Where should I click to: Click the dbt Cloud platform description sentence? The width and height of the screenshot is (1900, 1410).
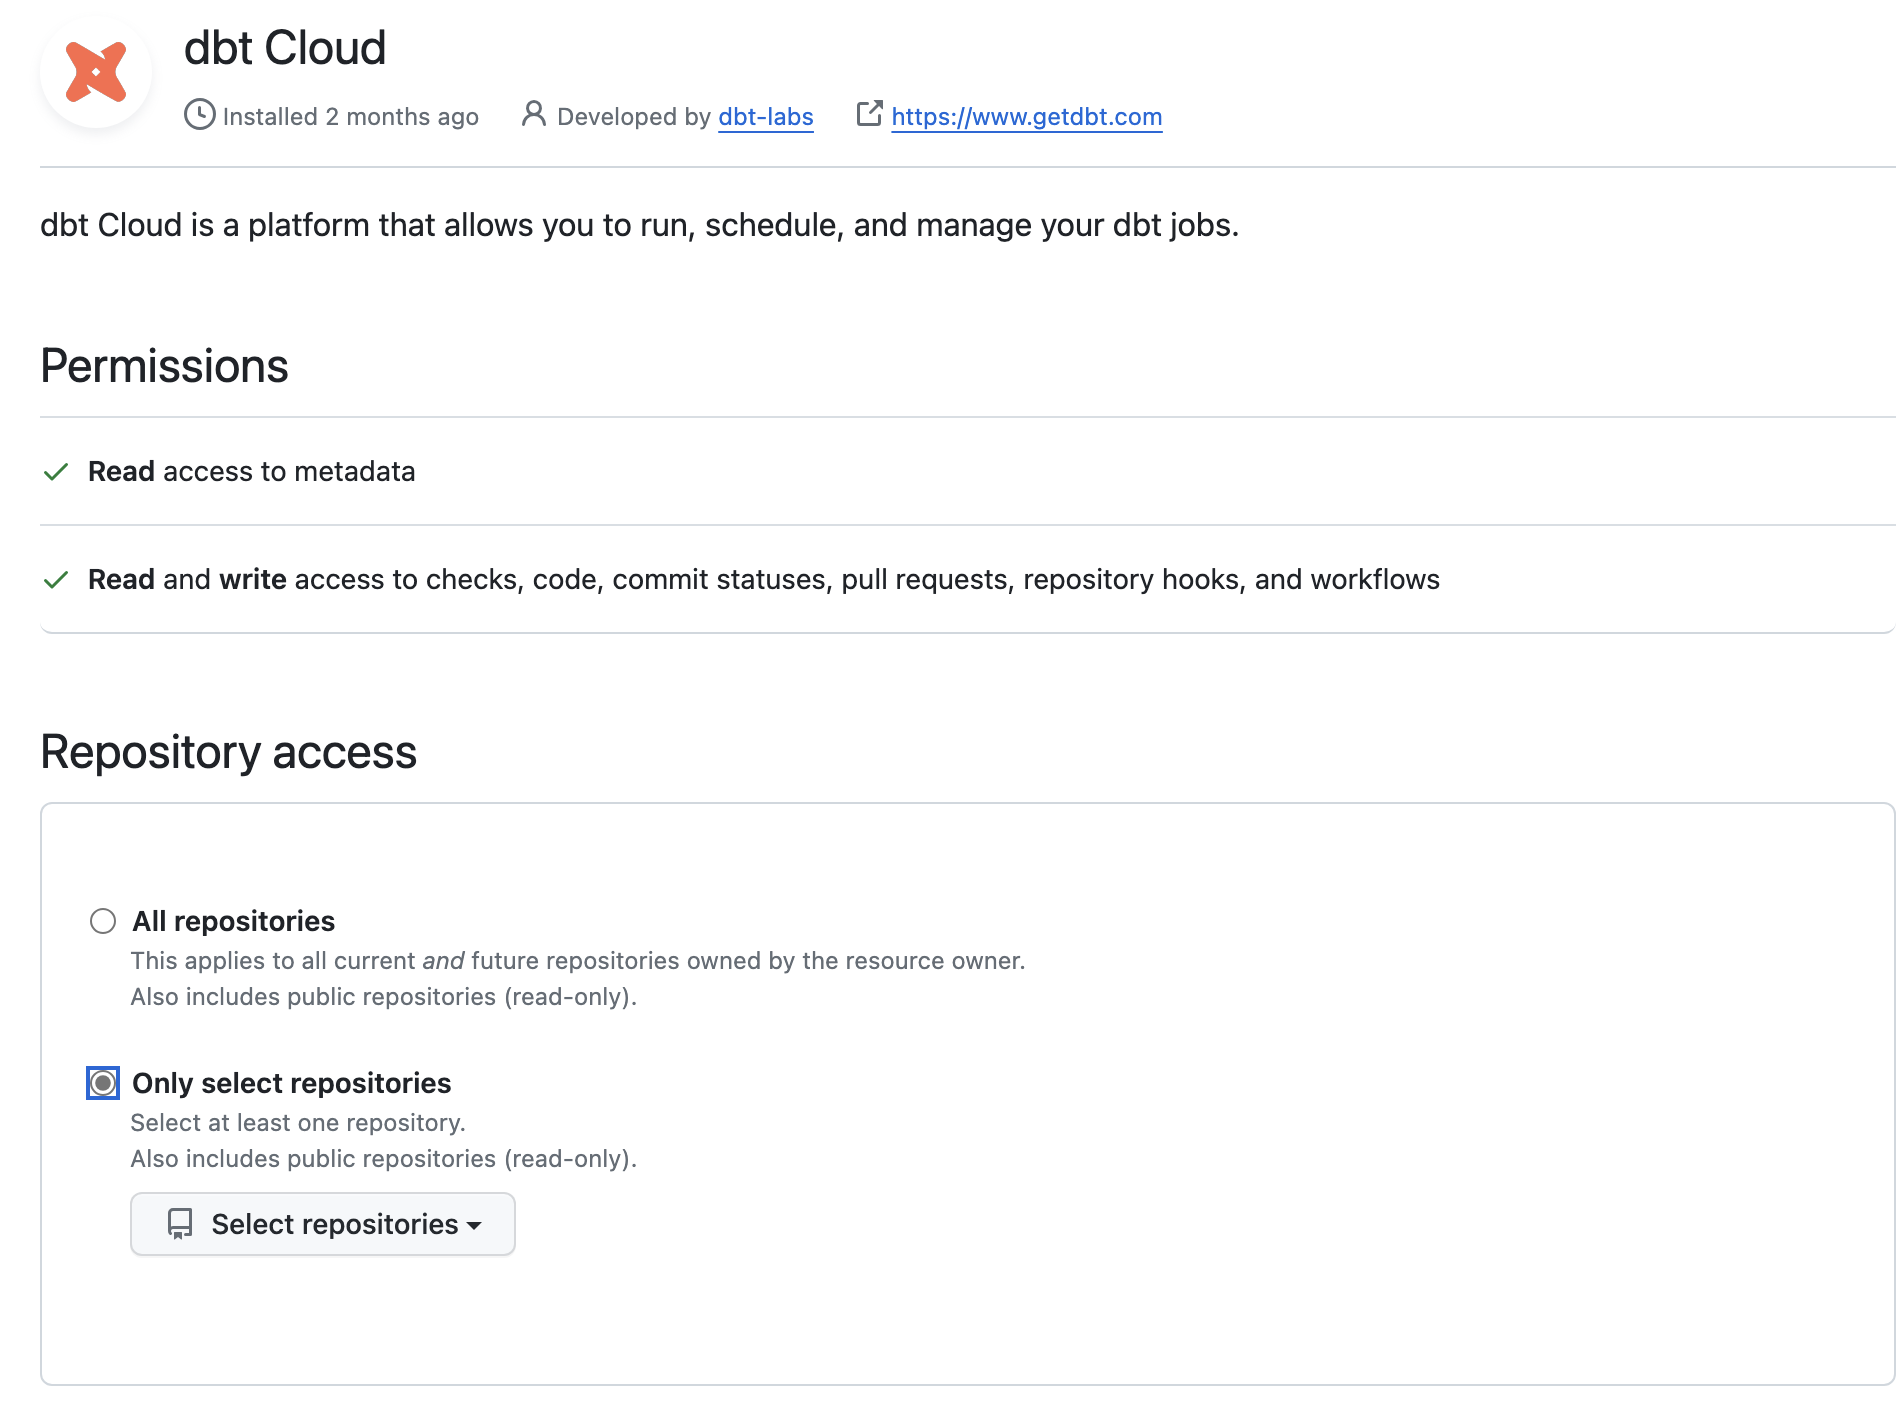point(640,225)
